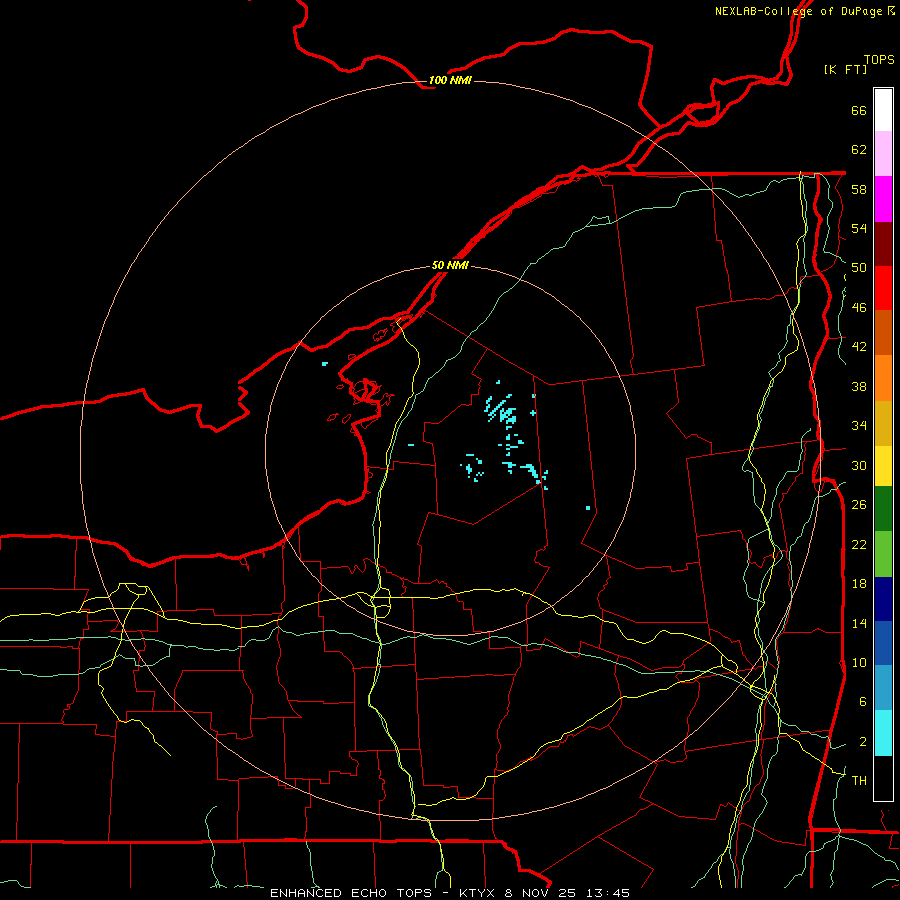
Task: Click the cyan 2 kft legend swatch
Action: (x=883, y=733)
